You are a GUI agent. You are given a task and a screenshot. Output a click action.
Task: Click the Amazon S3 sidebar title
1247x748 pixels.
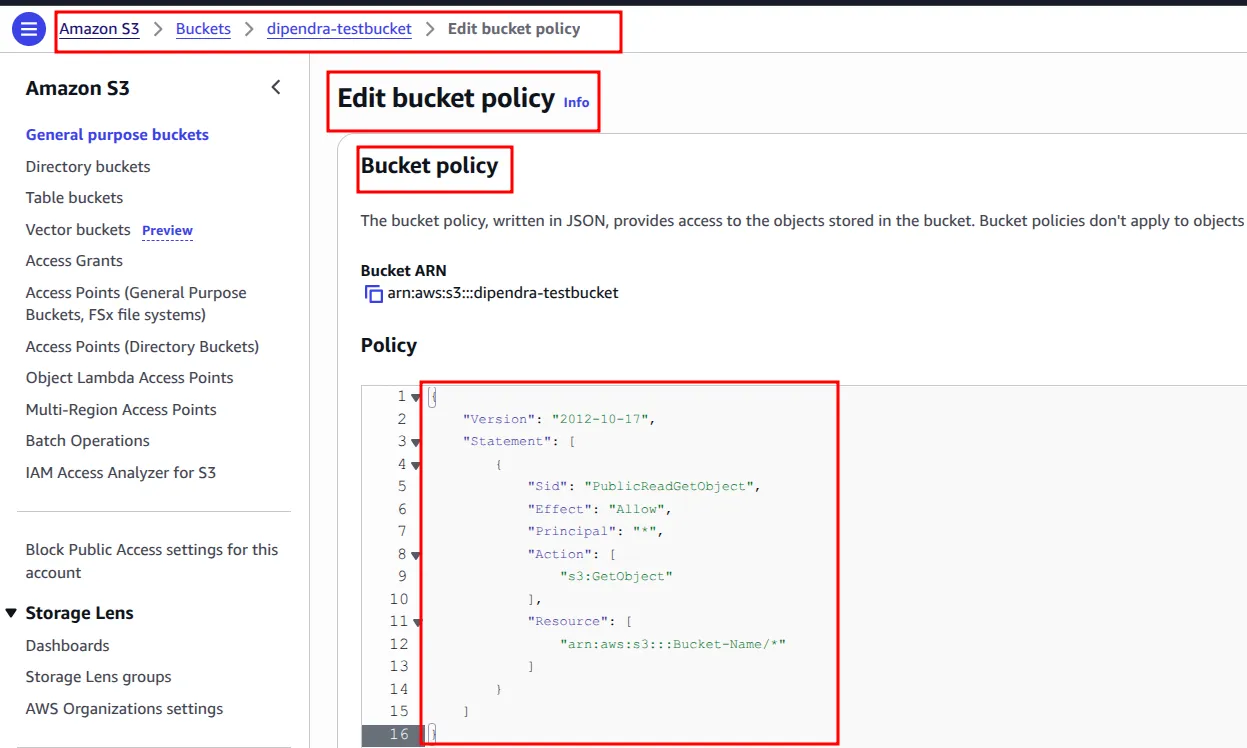[x=77, y=88]
